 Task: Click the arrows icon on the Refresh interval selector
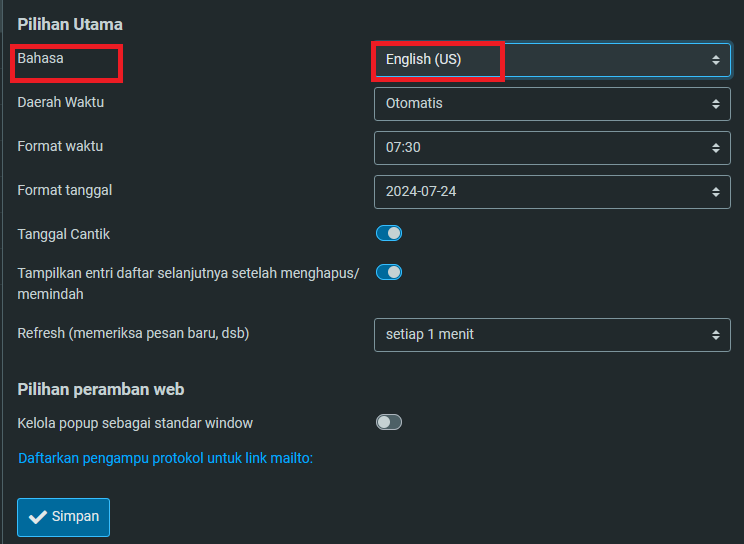pyautogui.click(x=716, y=334)
